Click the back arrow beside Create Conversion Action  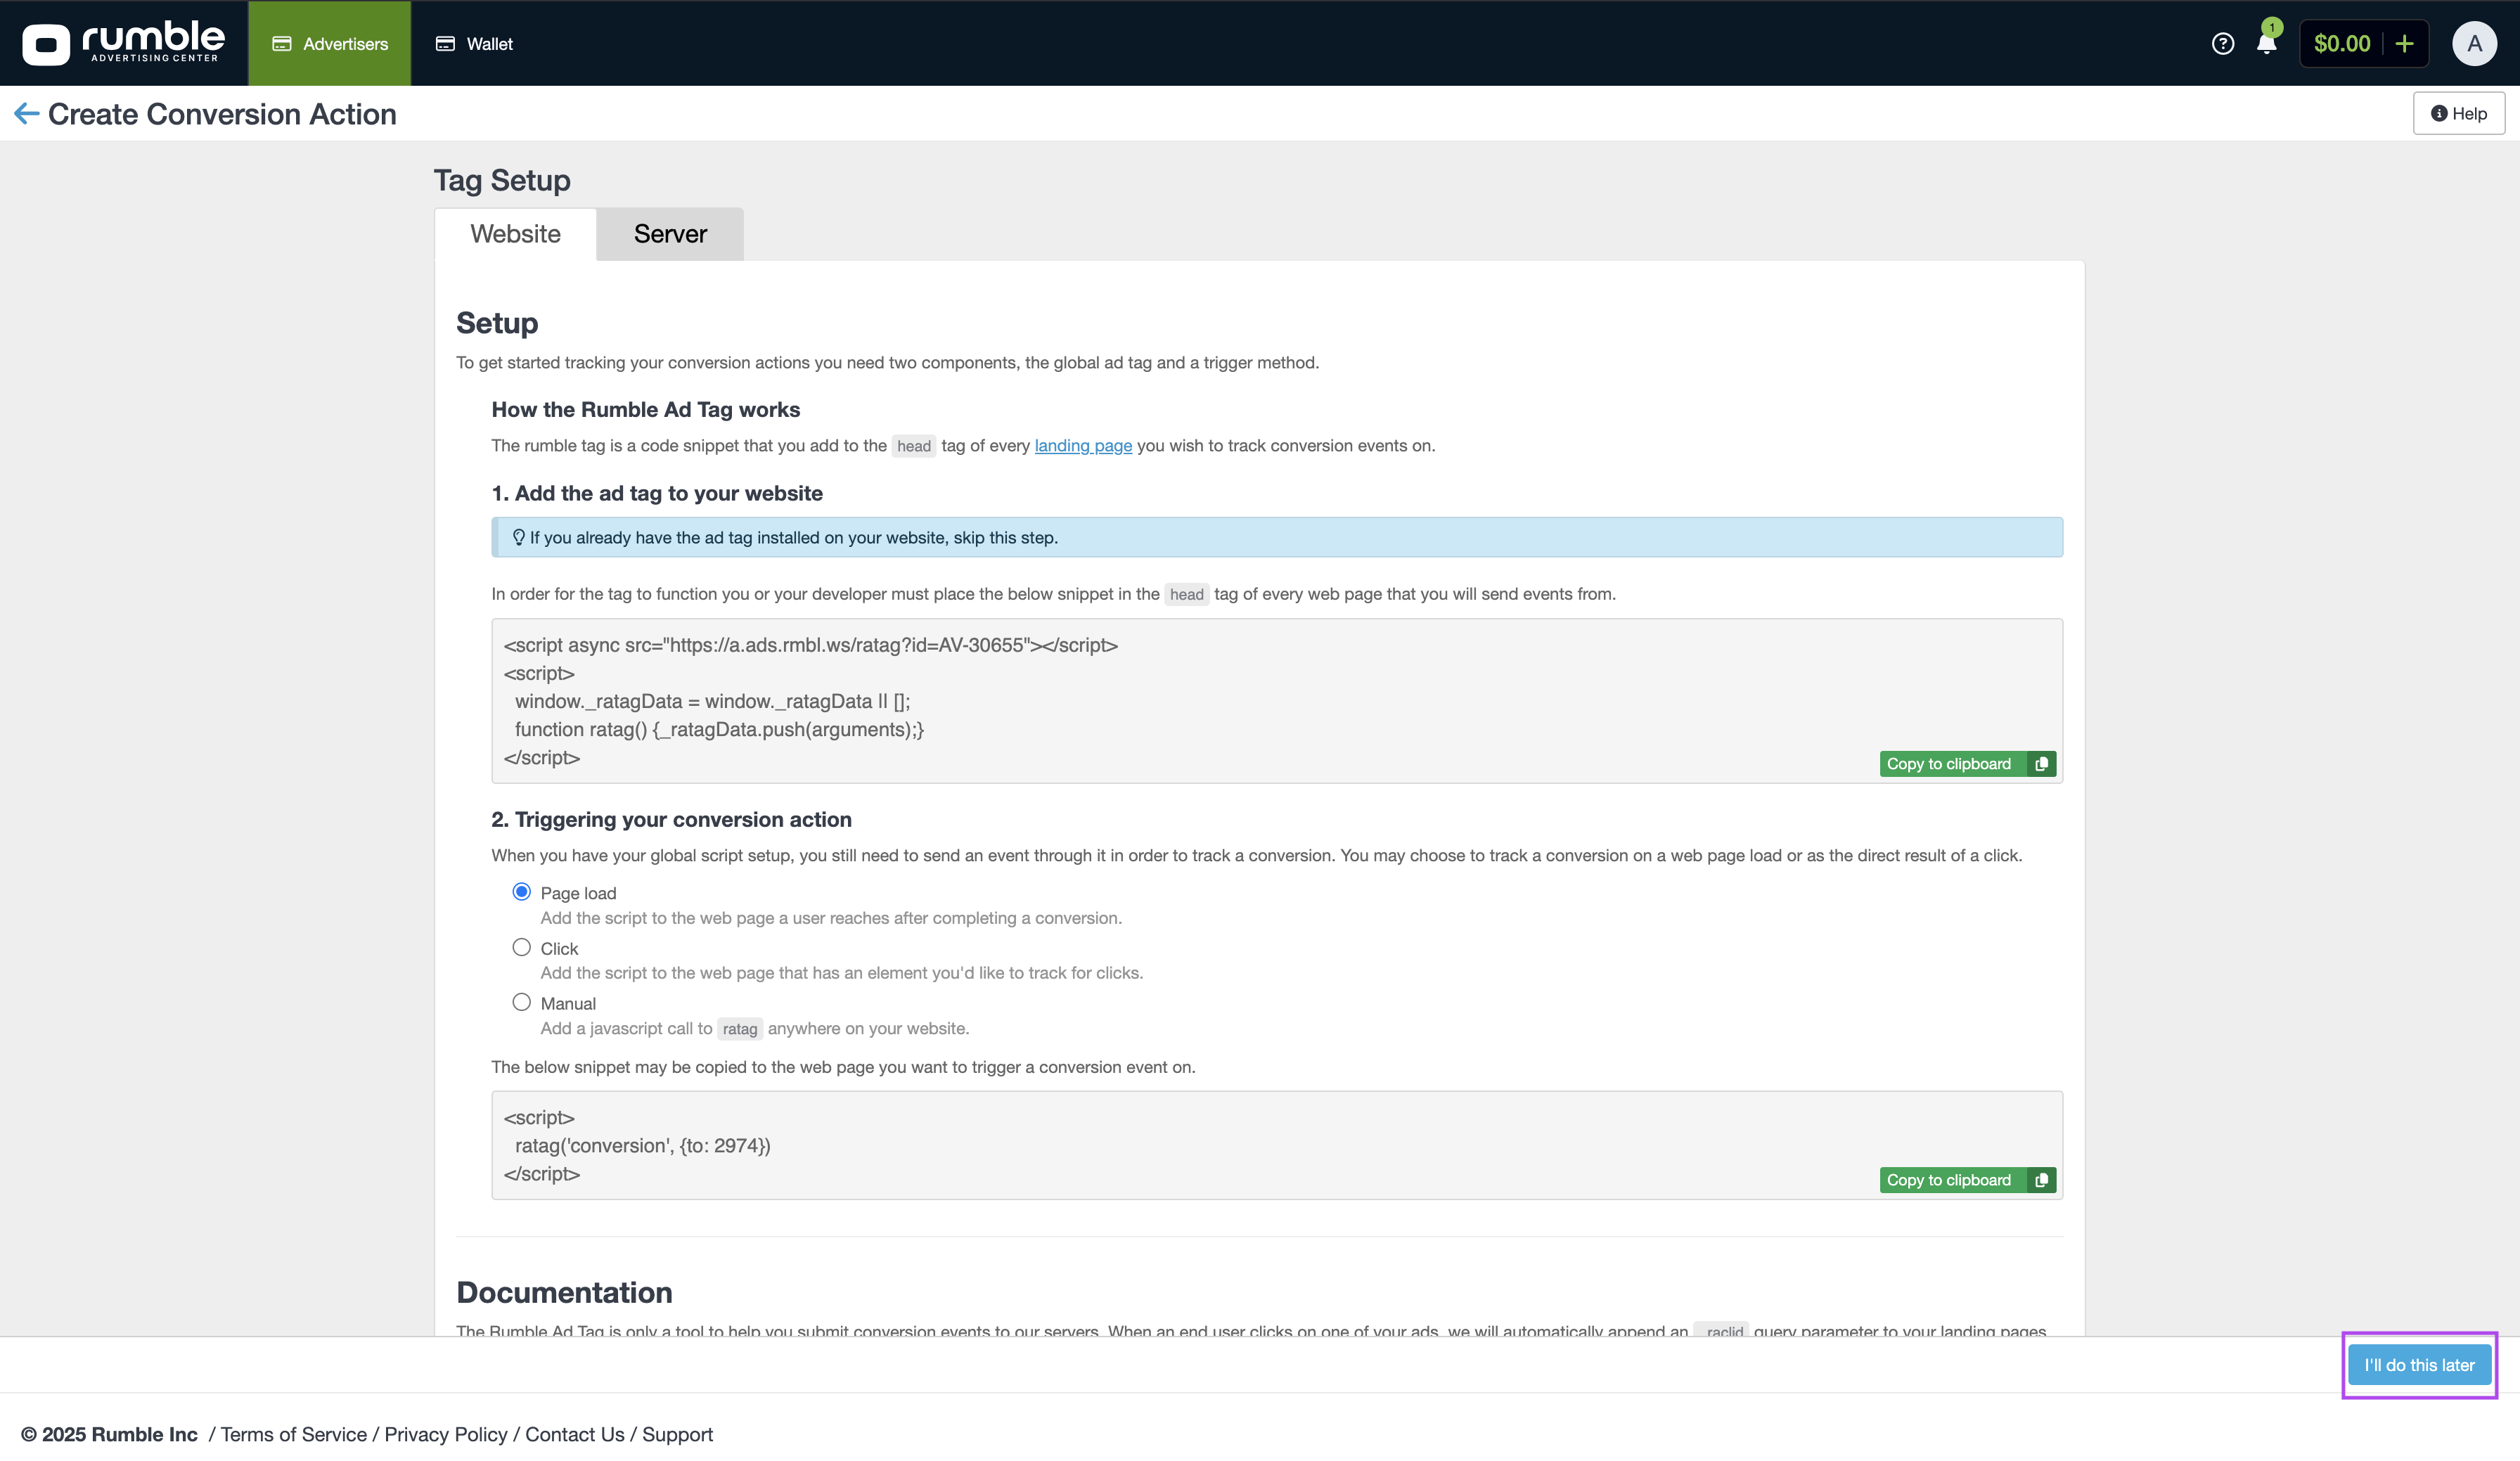(26, 114)
